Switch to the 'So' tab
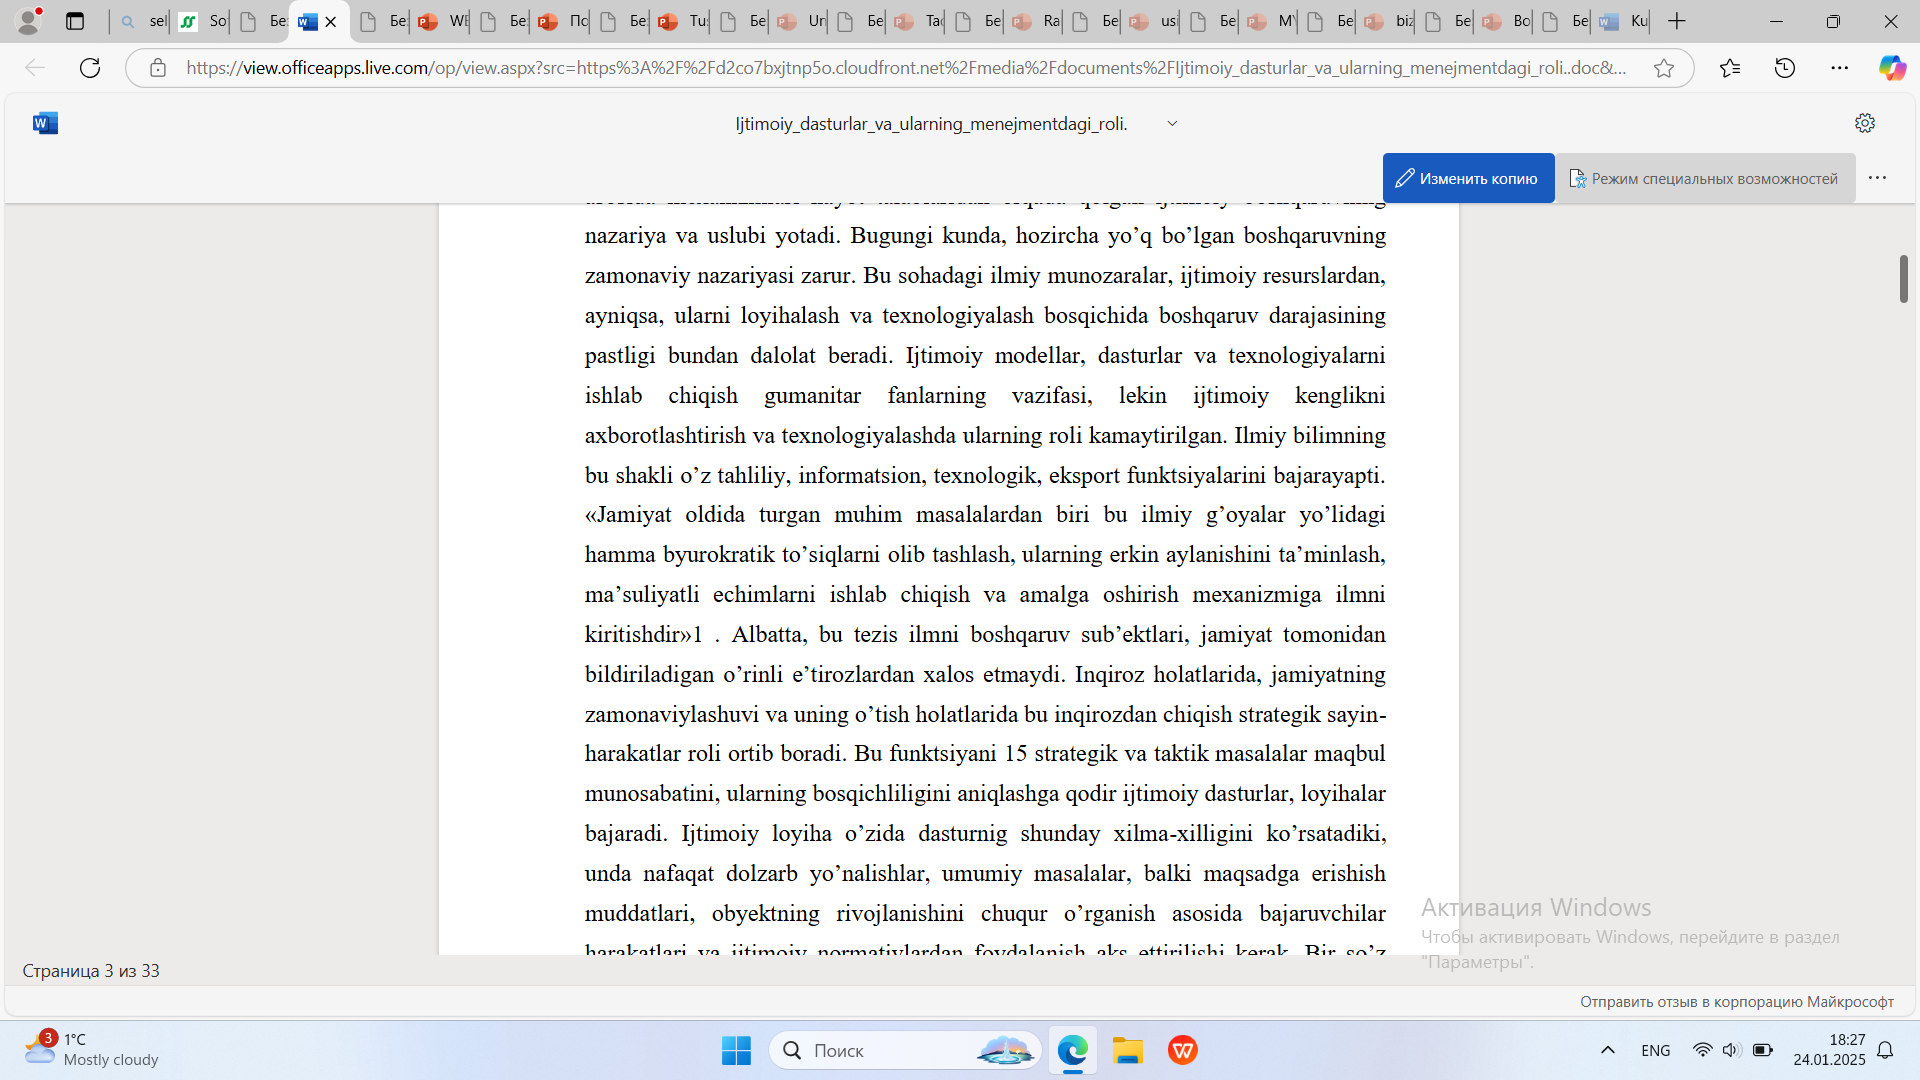1920x1080 pixels. pos(201,21)
